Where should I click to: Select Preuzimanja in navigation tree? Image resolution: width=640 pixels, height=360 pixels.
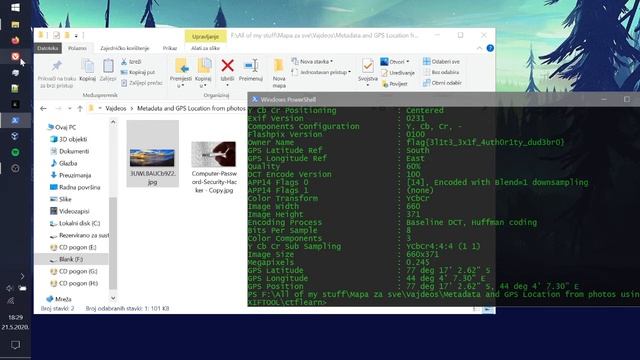[70, 175]
